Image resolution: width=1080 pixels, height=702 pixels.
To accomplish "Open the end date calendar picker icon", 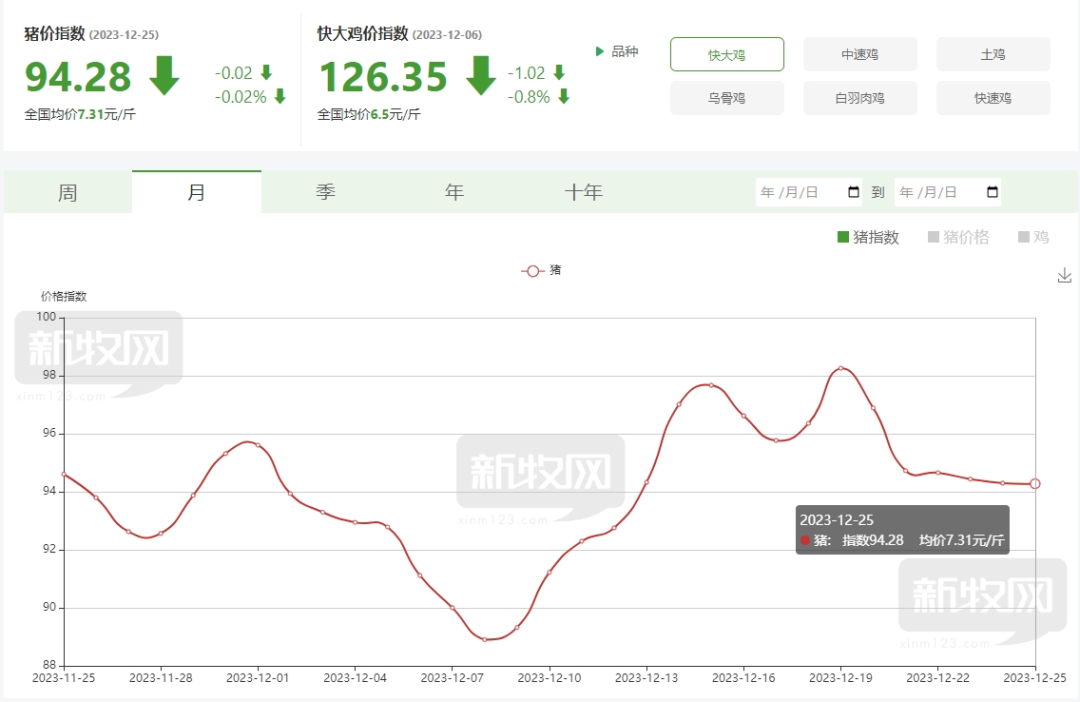I will pos(993,192).
